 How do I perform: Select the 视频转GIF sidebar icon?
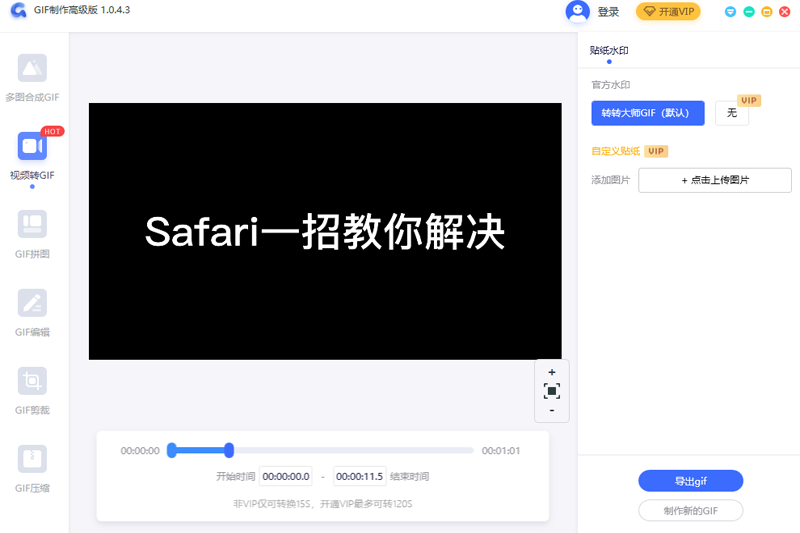click(x=32, y=147)
